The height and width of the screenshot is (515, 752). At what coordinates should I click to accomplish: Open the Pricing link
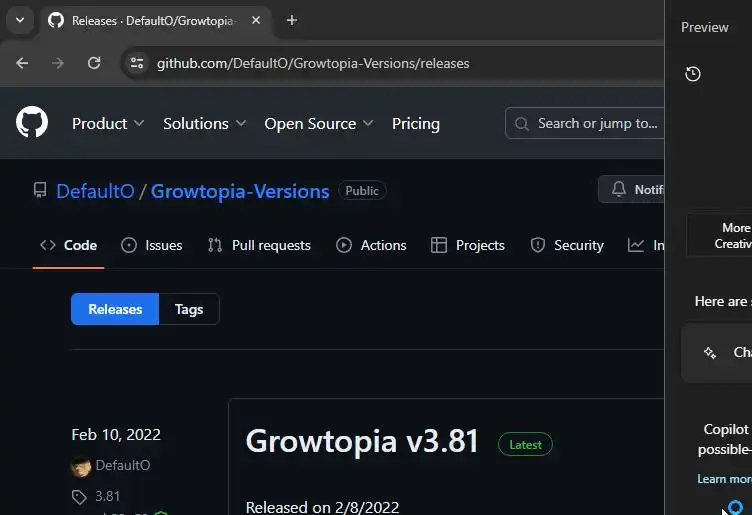(416, 124)
